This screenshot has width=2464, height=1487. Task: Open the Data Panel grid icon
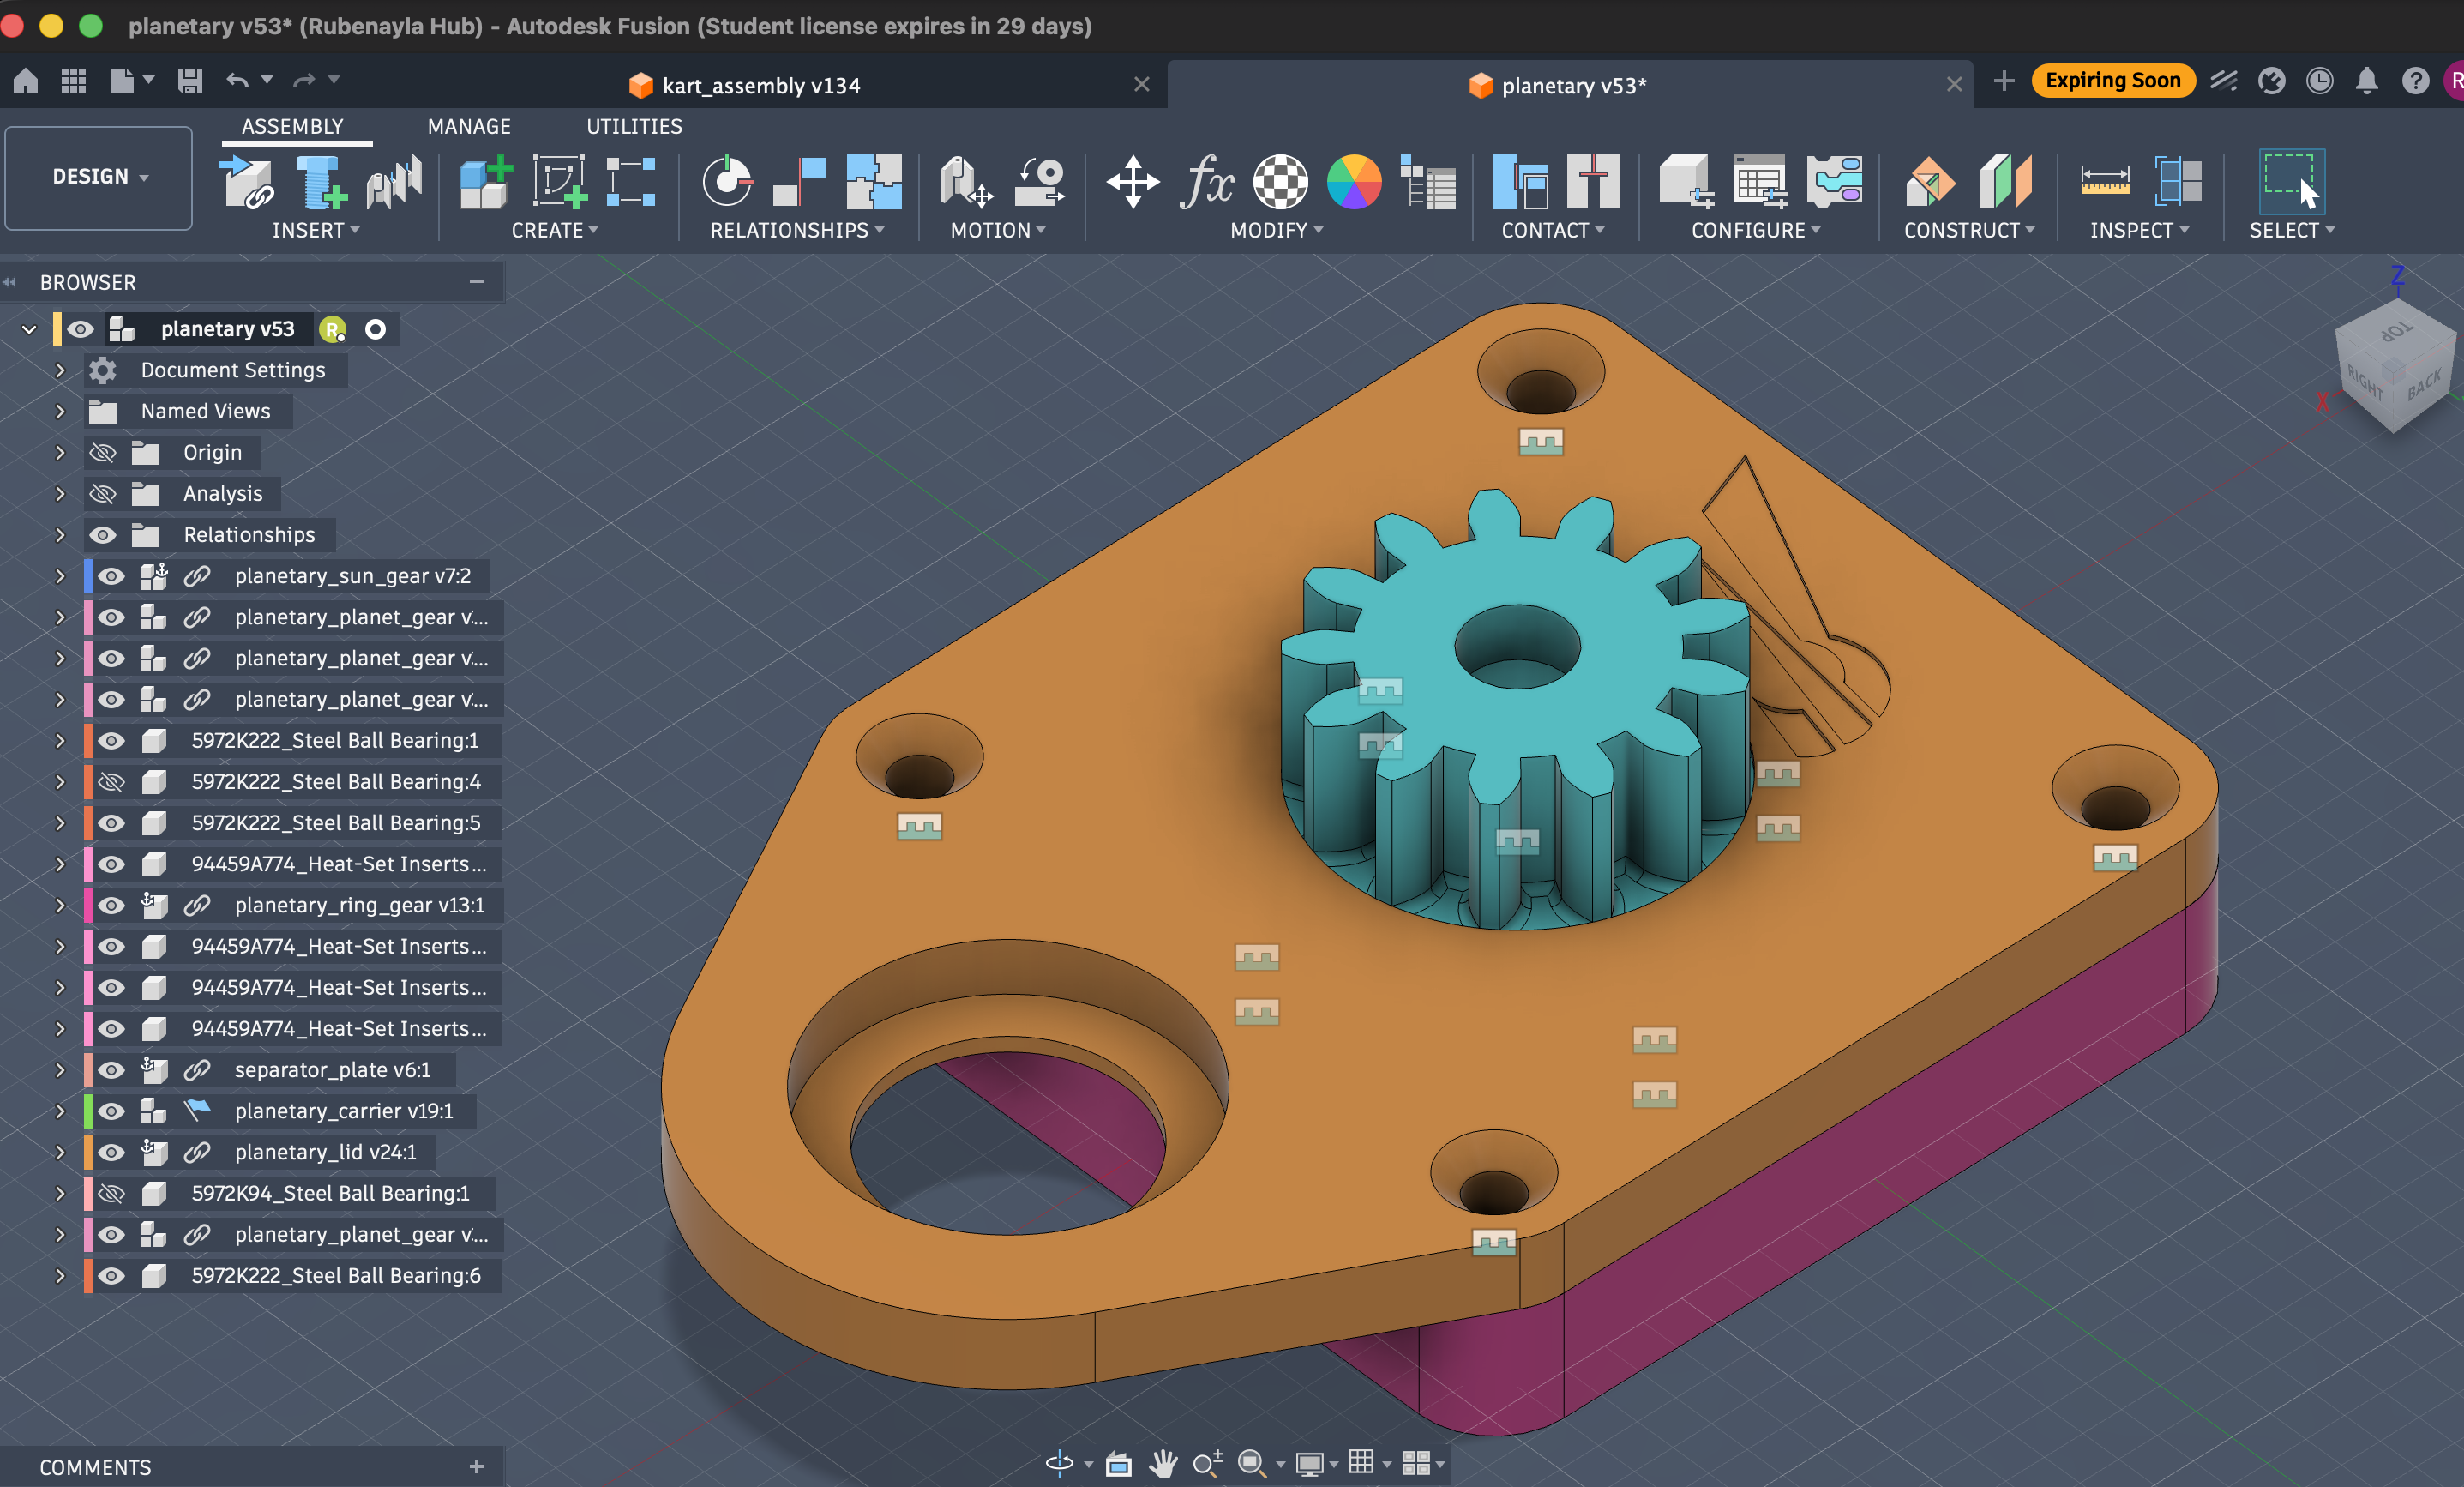(73, 80)
